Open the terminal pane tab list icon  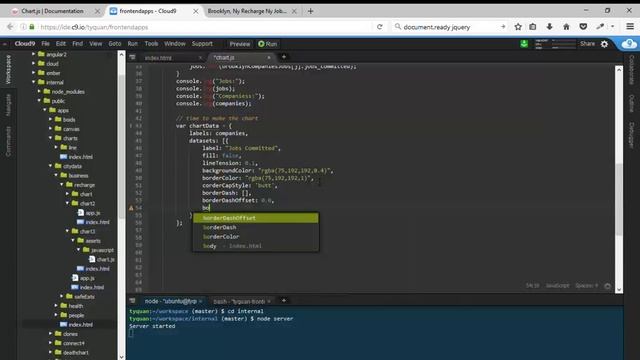coord(132,301)
